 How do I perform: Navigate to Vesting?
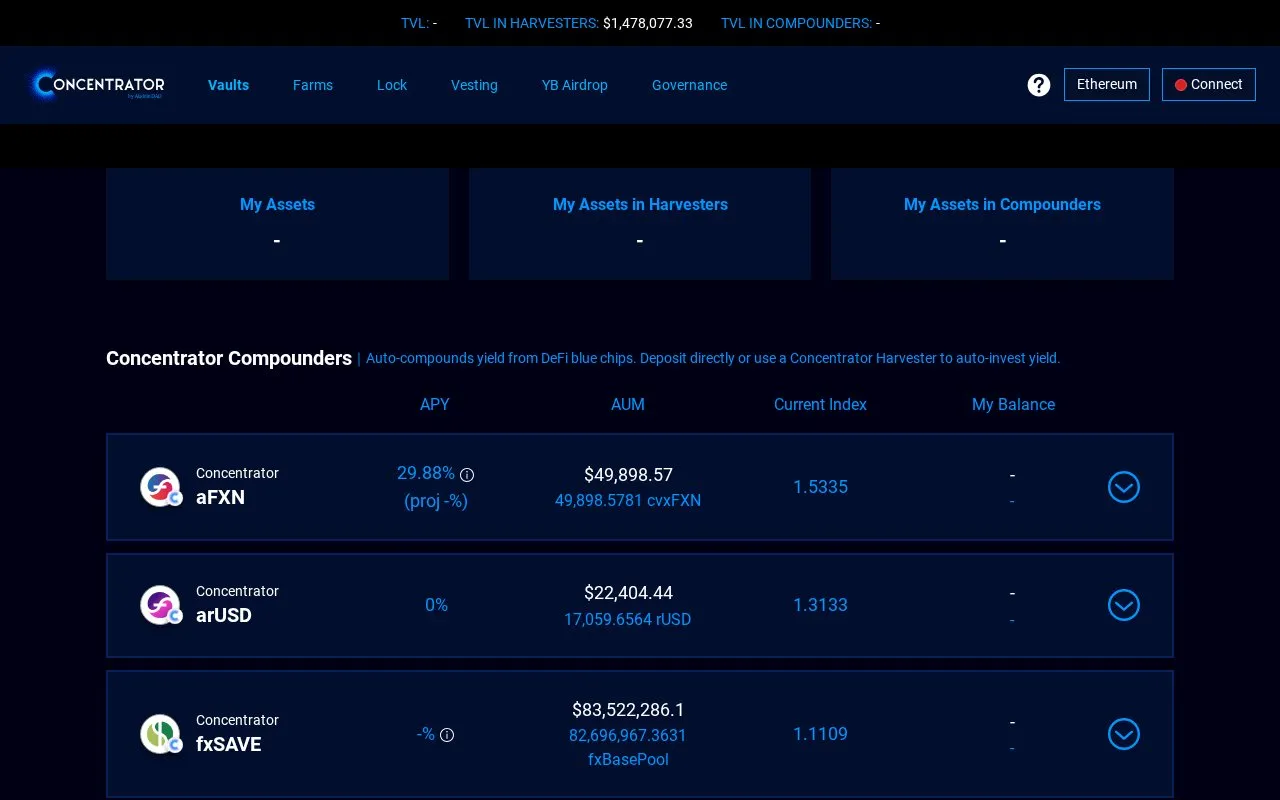pyautogui.click(x=474, y=85)
